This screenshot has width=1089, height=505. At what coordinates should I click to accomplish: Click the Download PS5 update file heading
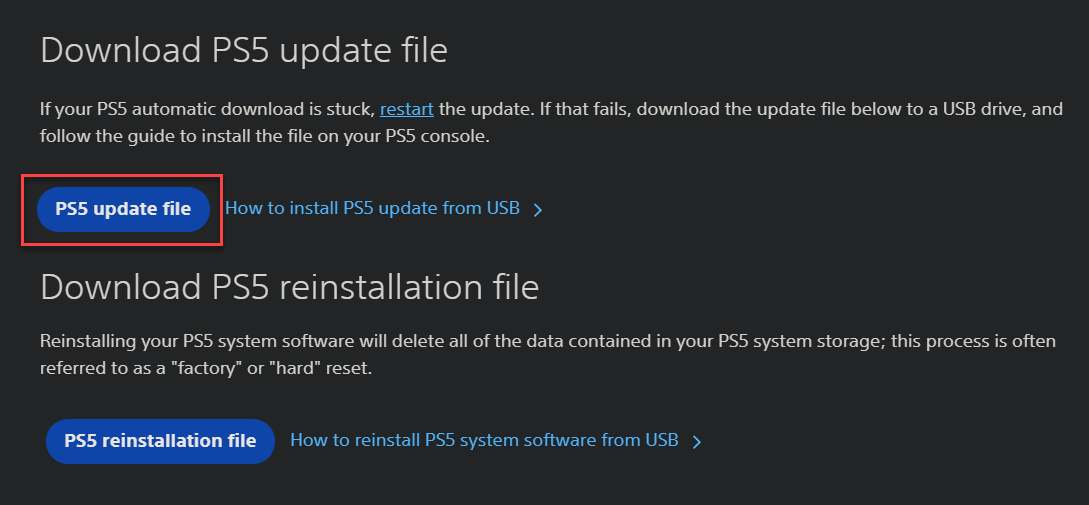coord(243,50)
